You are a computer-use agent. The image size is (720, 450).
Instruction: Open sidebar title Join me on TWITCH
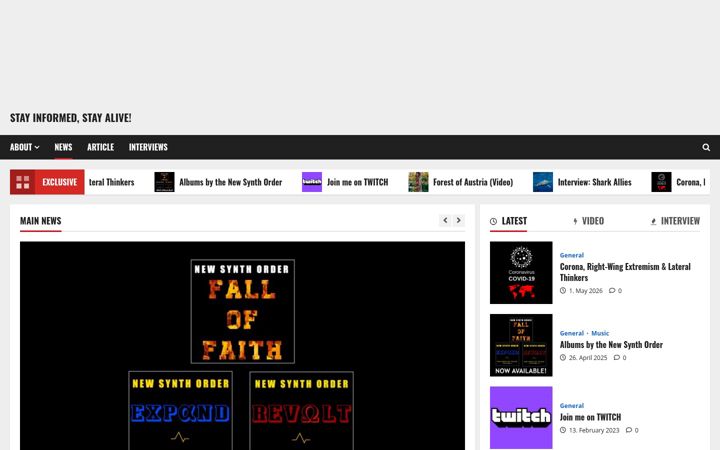590,417
